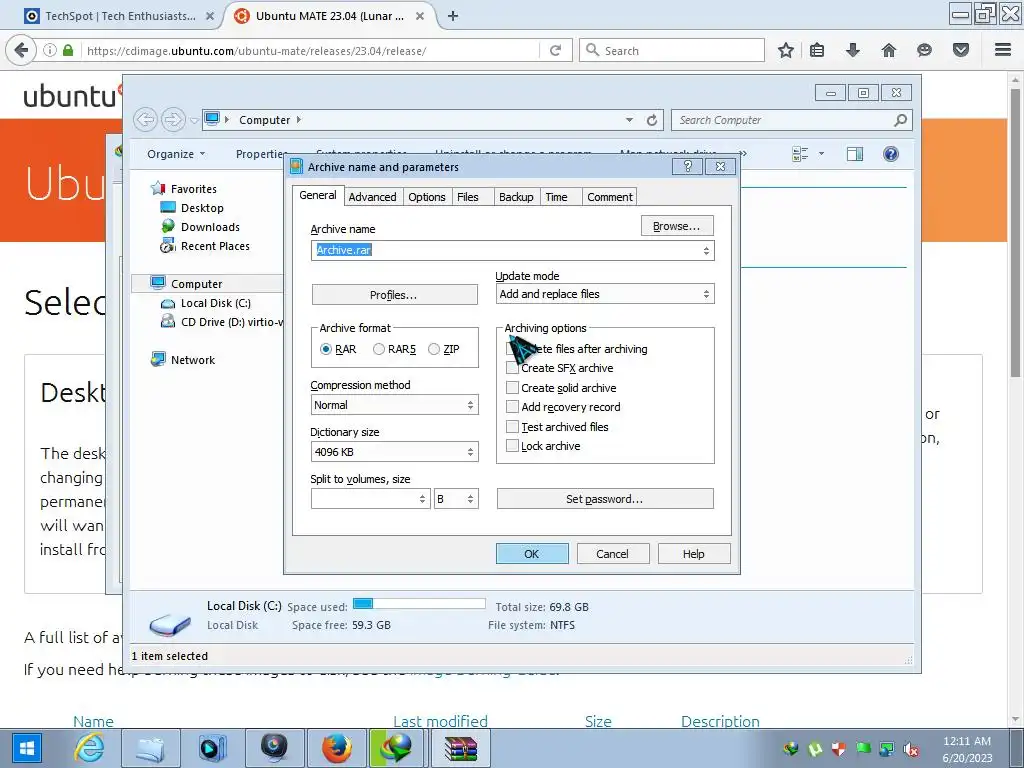The width and height of the screenshot is (1024, 768).
Task: Confirm dialog with OK
Action: point(532,554)
